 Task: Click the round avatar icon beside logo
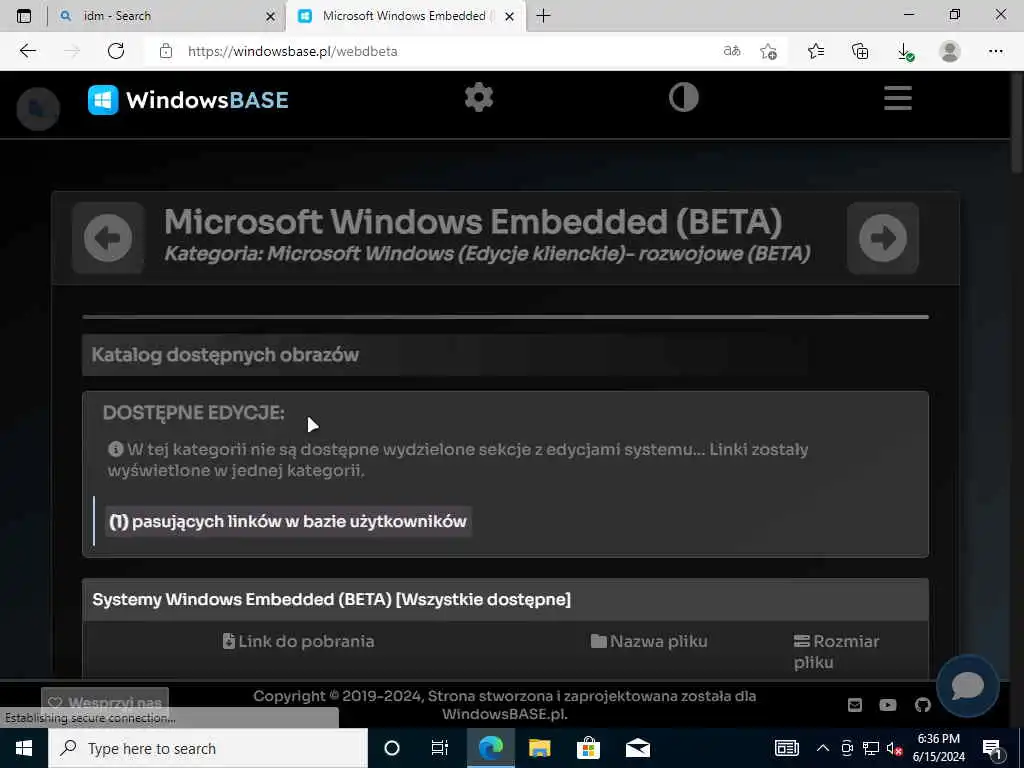point(38,109)
